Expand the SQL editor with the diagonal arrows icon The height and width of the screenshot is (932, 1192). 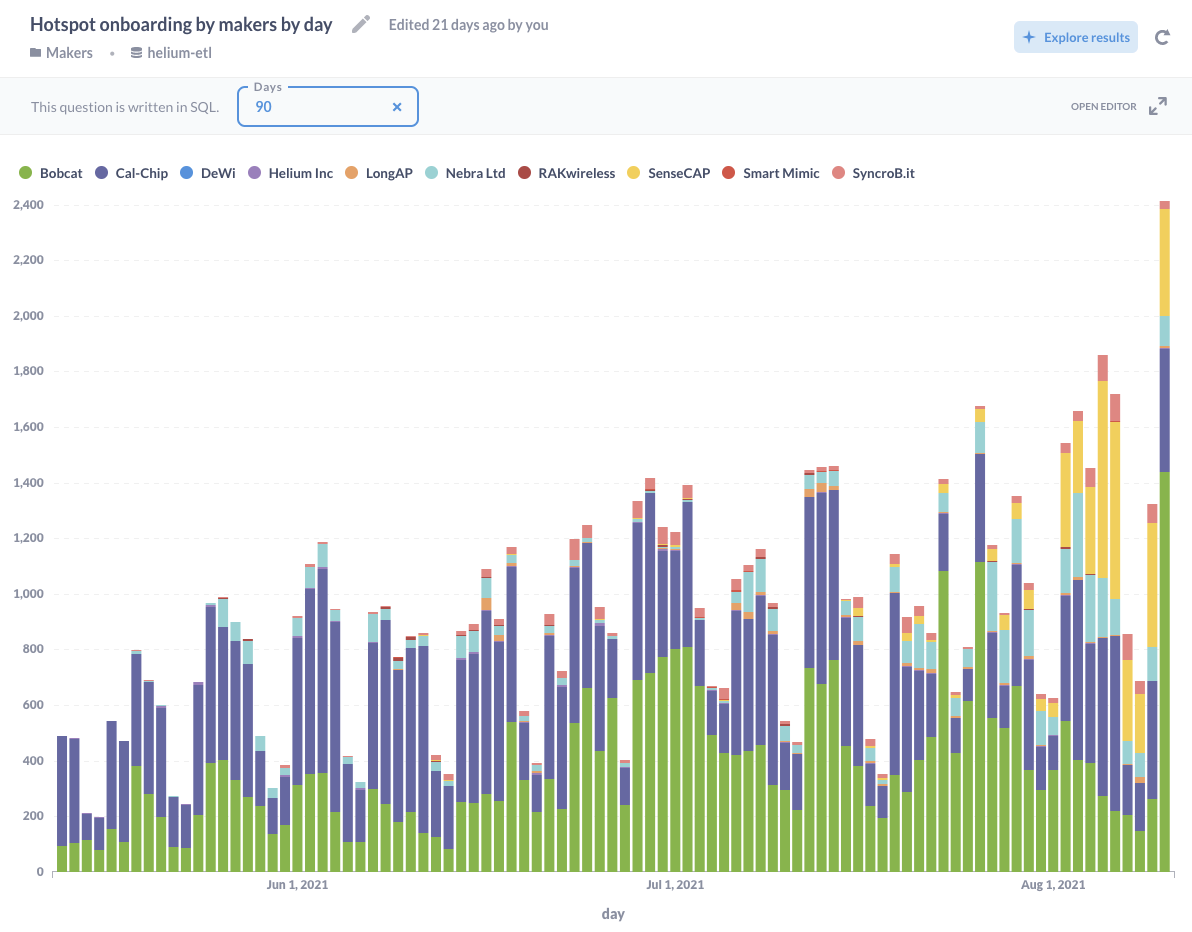[x=1158, y=106]
